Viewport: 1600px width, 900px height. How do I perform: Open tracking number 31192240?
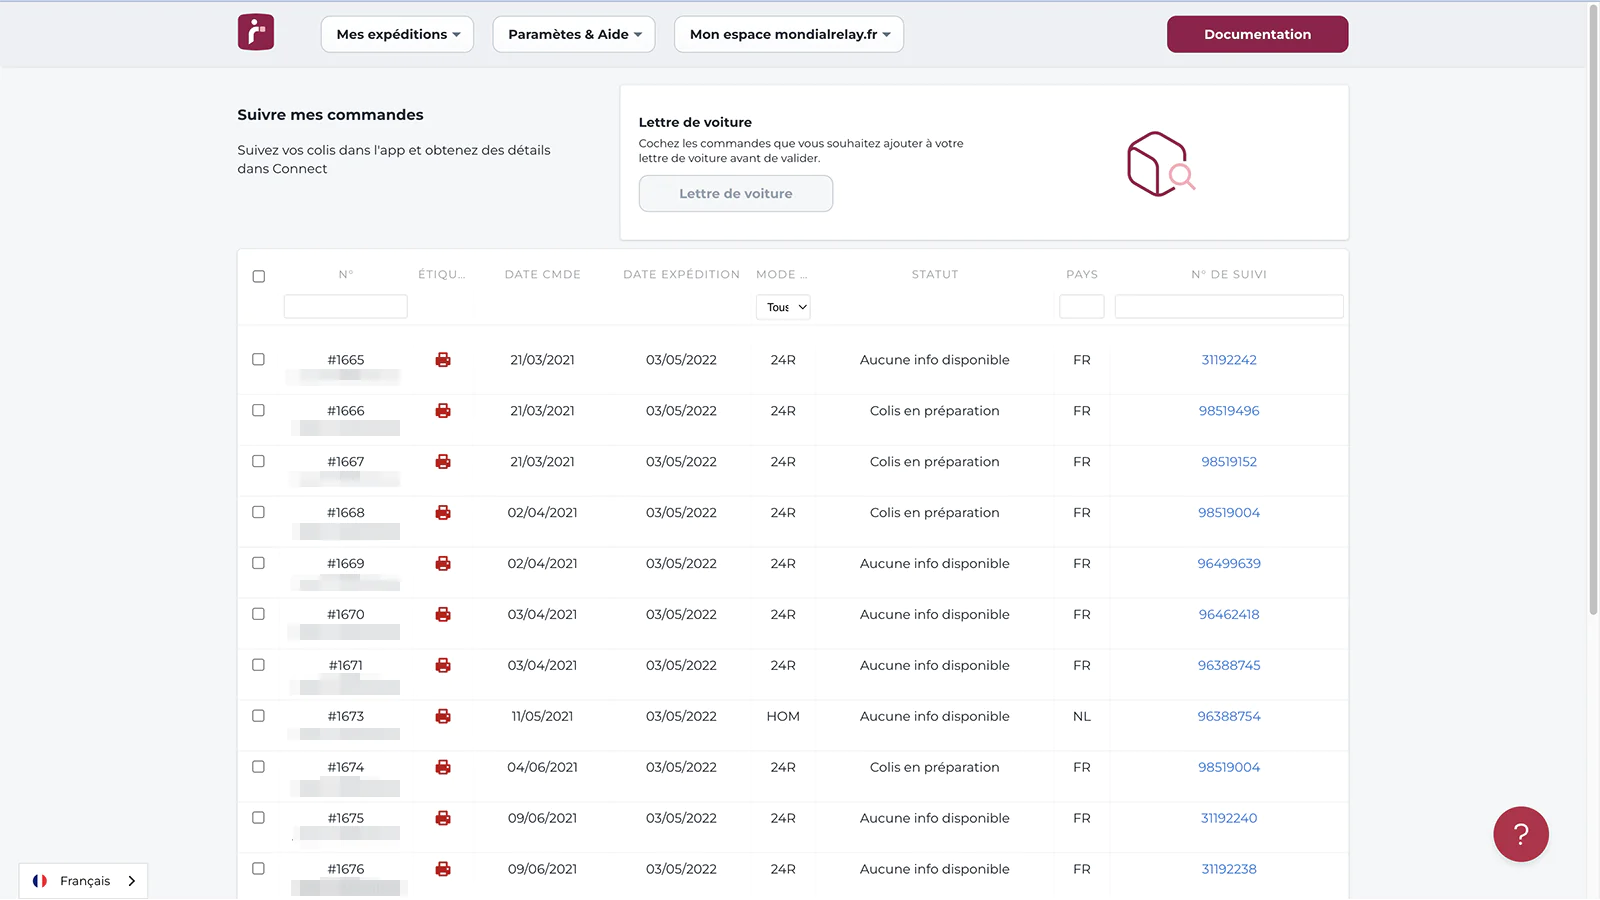pyautogui.click(x=1229, y=819)
